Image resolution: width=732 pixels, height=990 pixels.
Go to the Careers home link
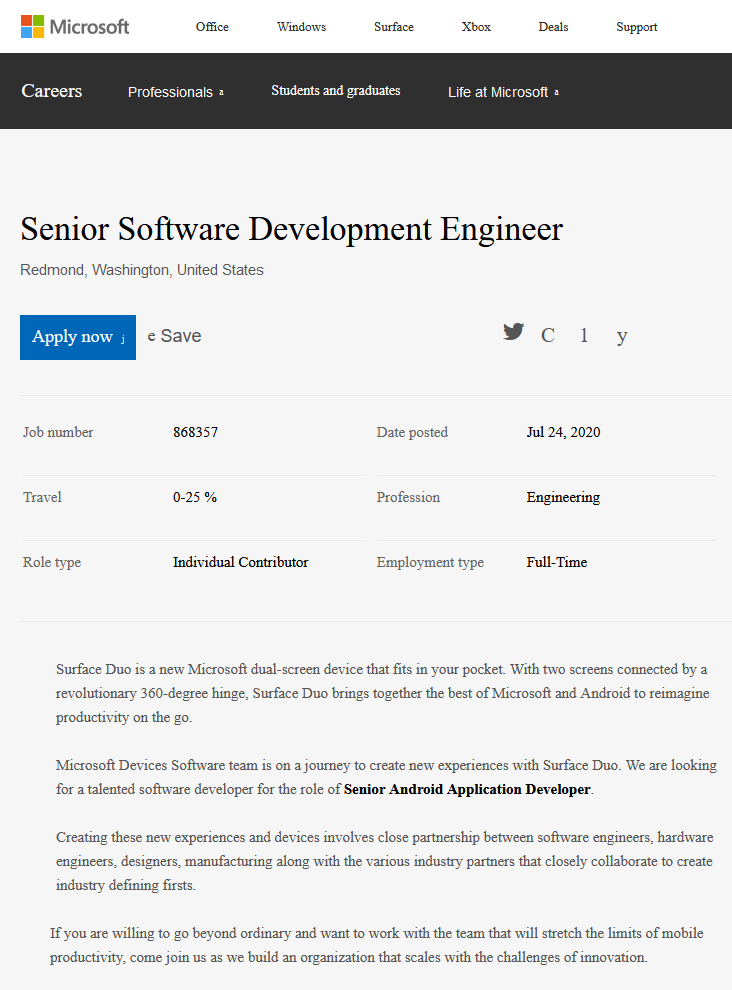point(52,91)
